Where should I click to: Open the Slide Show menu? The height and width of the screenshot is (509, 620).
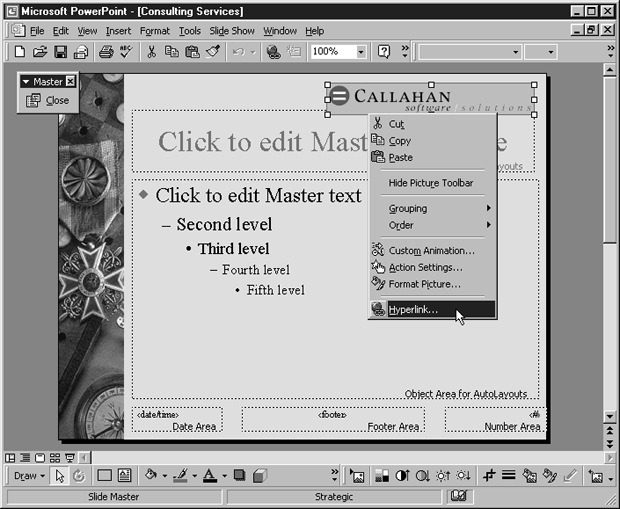[229, 31]
